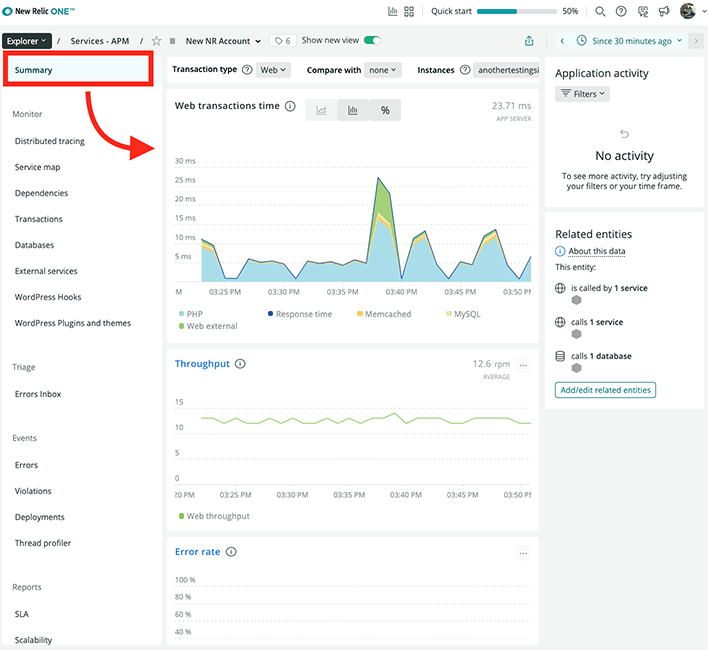Open Distributed tracing in the sidebar
Viewport: 708px width, 650px height.
(x=50, y=141)
